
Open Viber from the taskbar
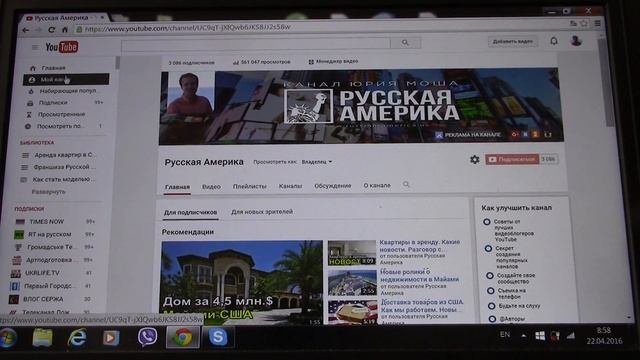[x=147, y=337]
